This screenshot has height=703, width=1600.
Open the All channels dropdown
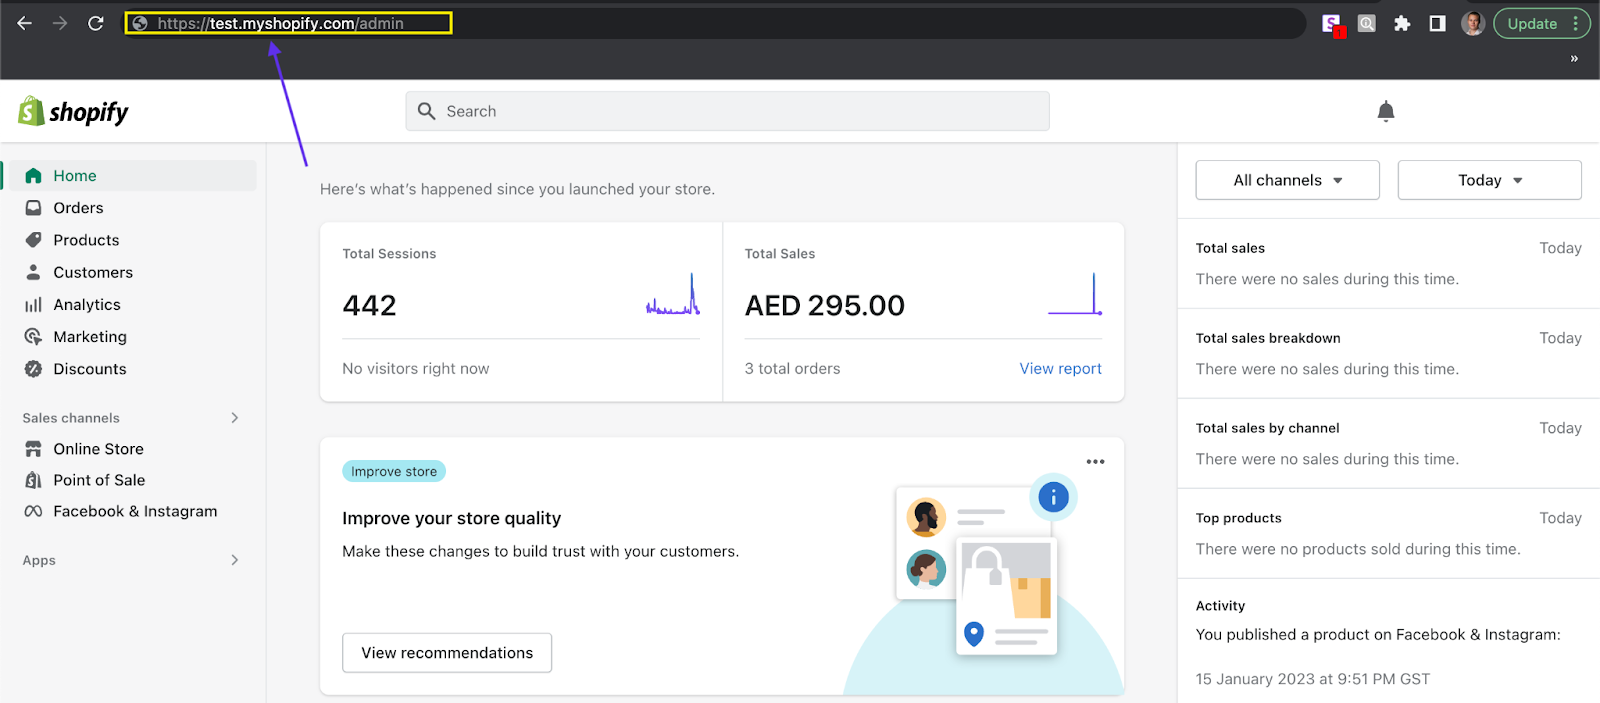tap(1288, 180)
